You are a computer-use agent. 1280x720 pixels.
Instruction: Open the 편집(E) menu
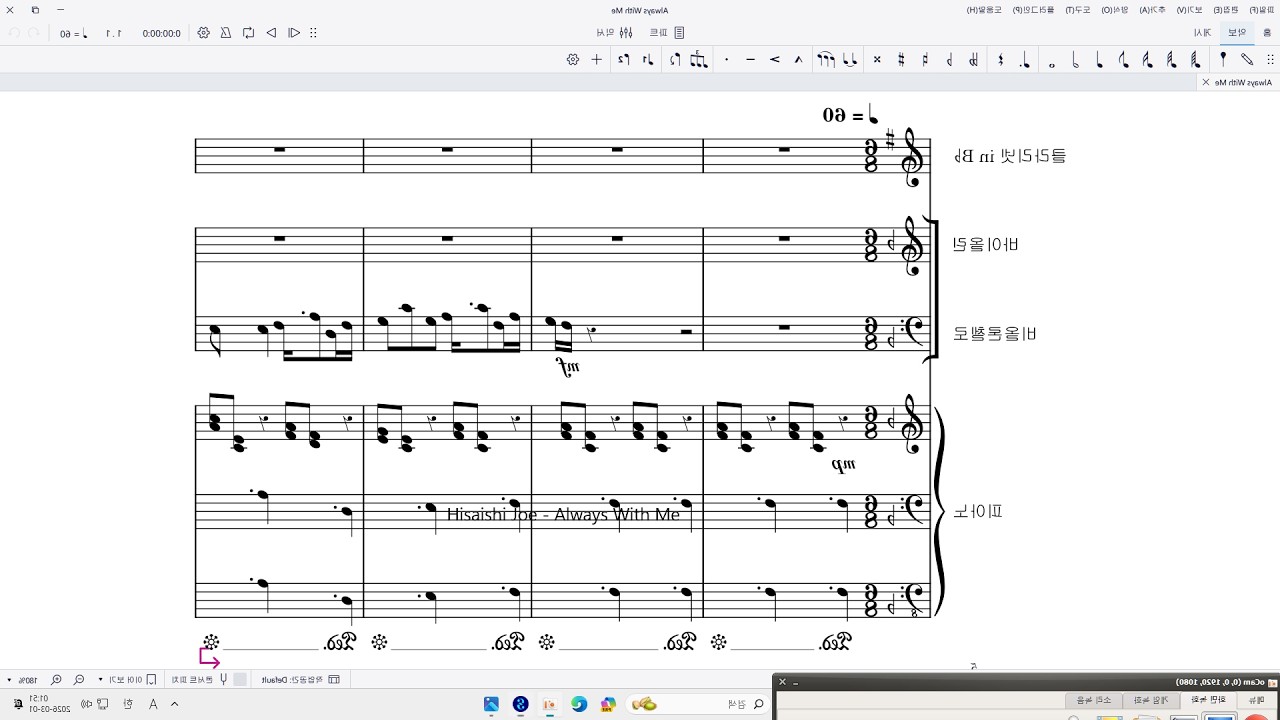[x=1226, y=9]
